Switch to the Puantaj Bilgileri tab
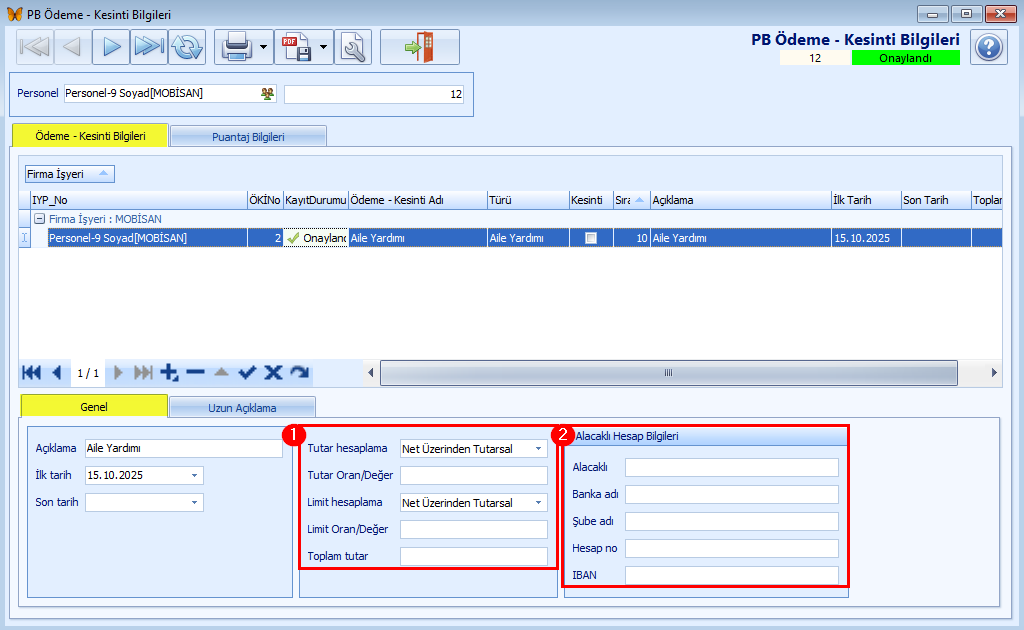The width and height of the screenshot is (1024, 630). tap(248, 136)
